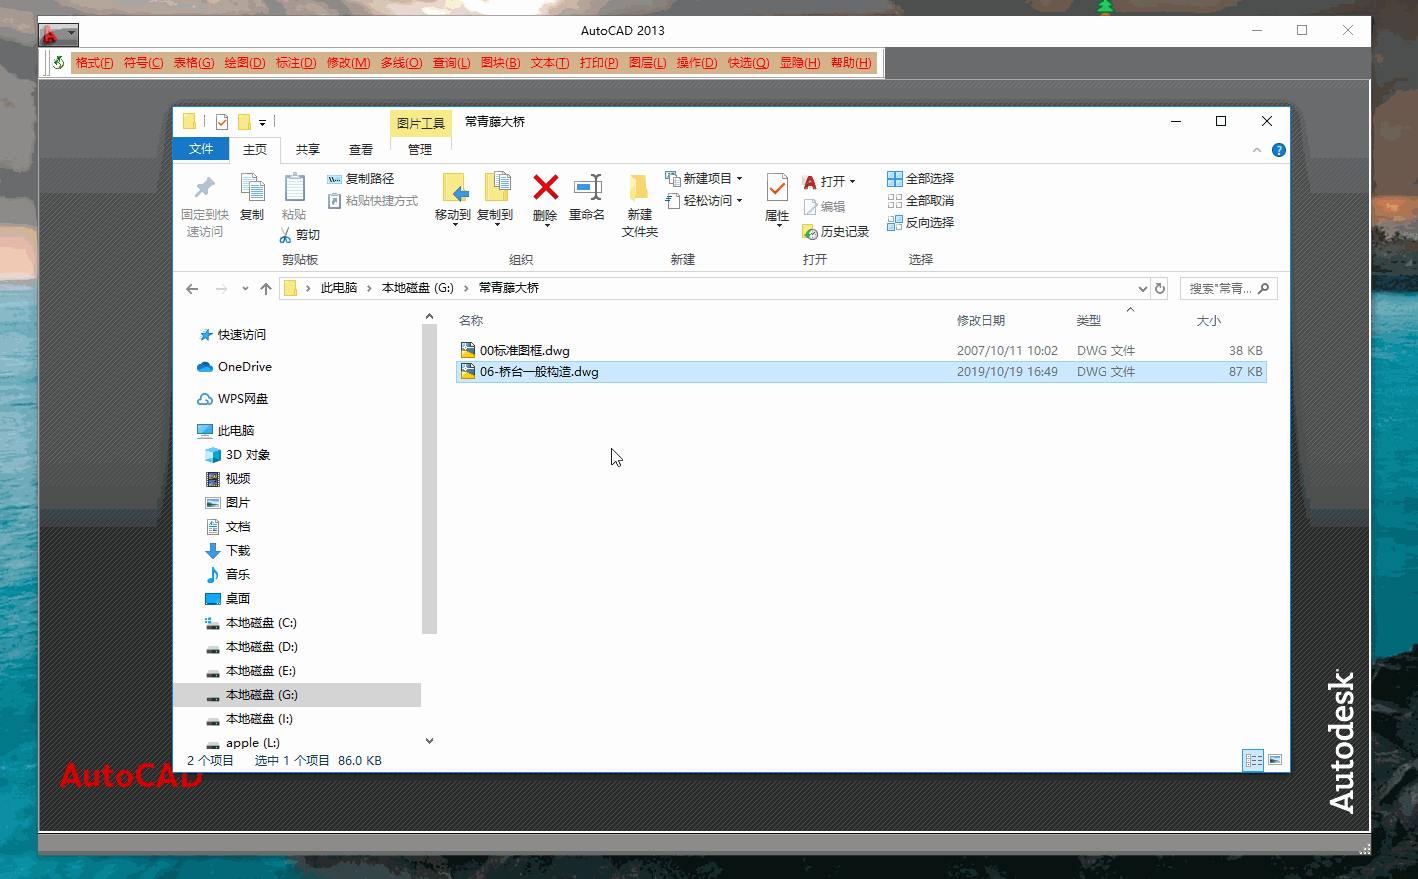Click the search box 搜索"常青...

[x=1229, y=288]
